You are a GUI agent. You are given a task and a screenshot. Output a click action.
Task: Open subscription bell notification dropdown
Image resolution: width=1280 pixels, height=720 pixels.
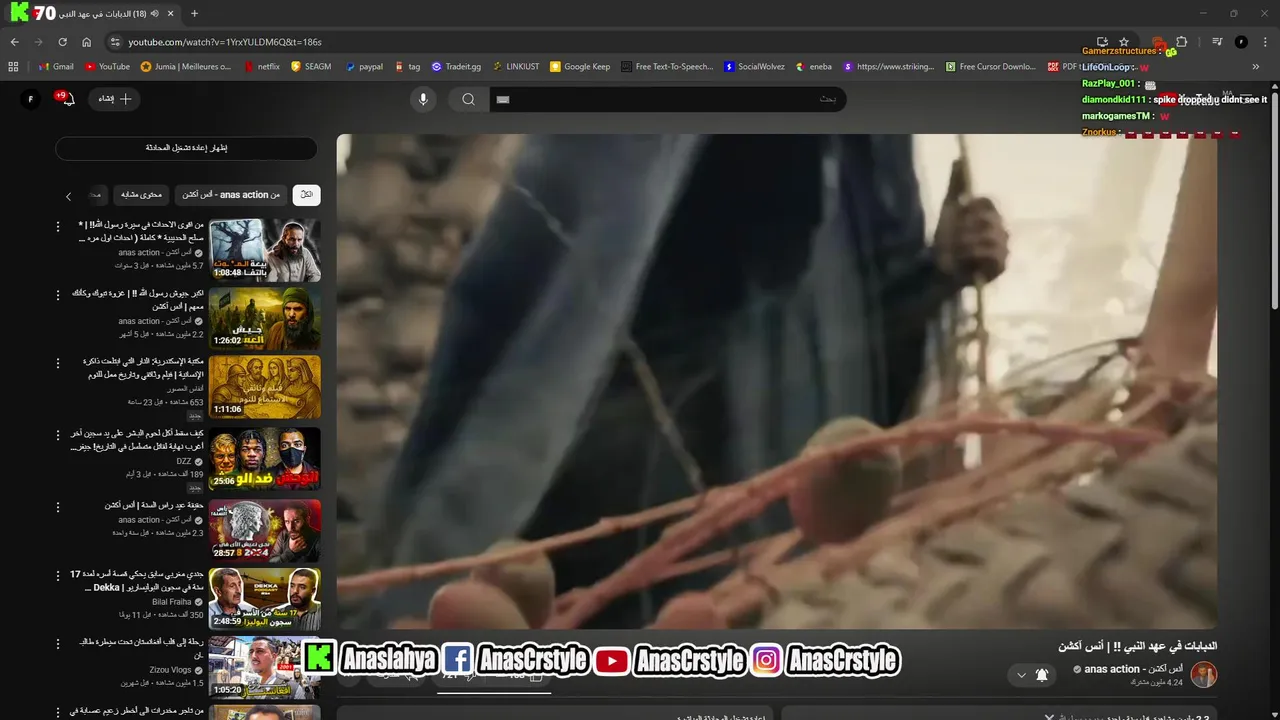[x=1031, y=675]
